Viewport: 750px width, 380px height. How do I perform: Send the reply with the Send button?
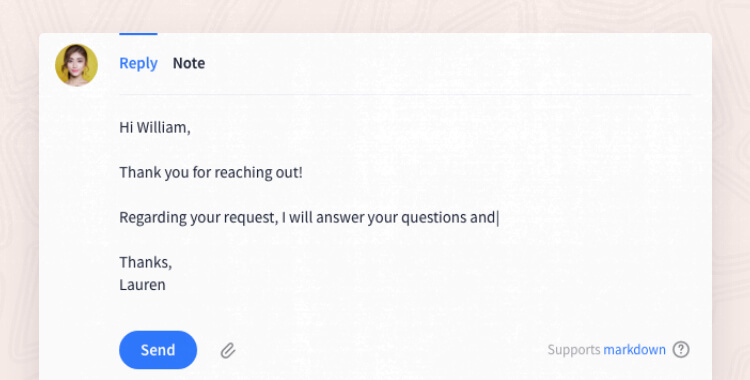point(158,350)
